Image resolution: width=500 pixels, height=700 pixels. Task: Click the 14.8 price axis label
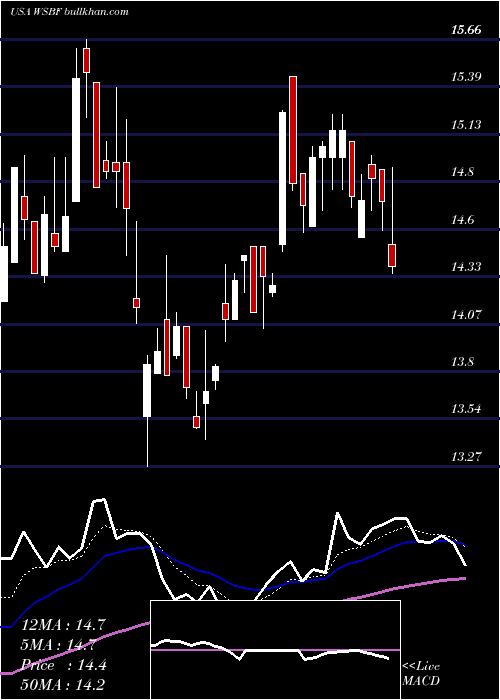click(x=462, y=172)
